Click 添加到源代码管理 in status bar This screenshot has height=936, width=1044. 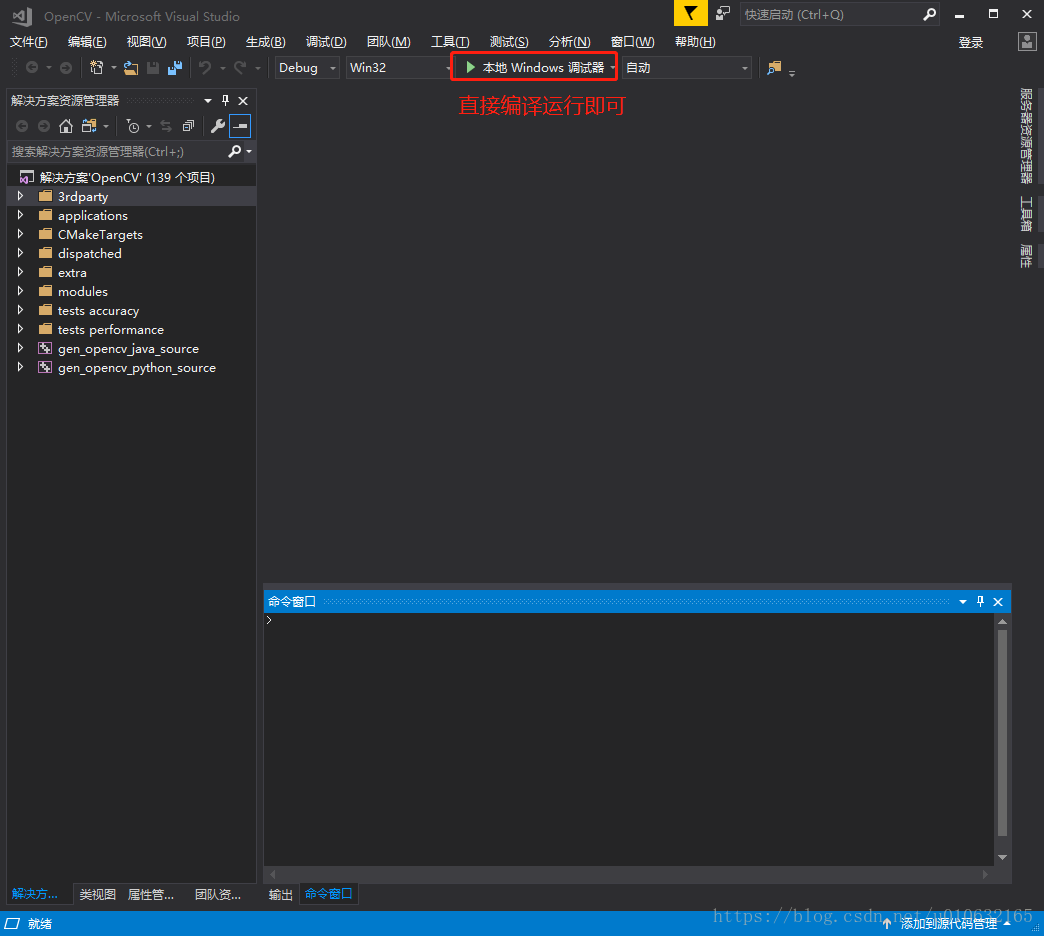(x=947, y=924)
